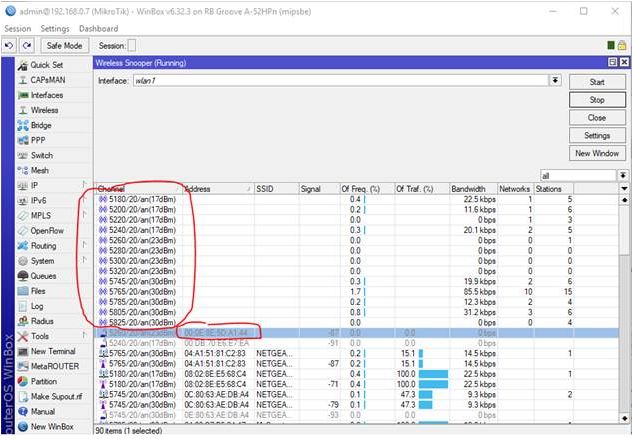Open Partition from sidebar
633x439 pixels.
pos(44,382)
